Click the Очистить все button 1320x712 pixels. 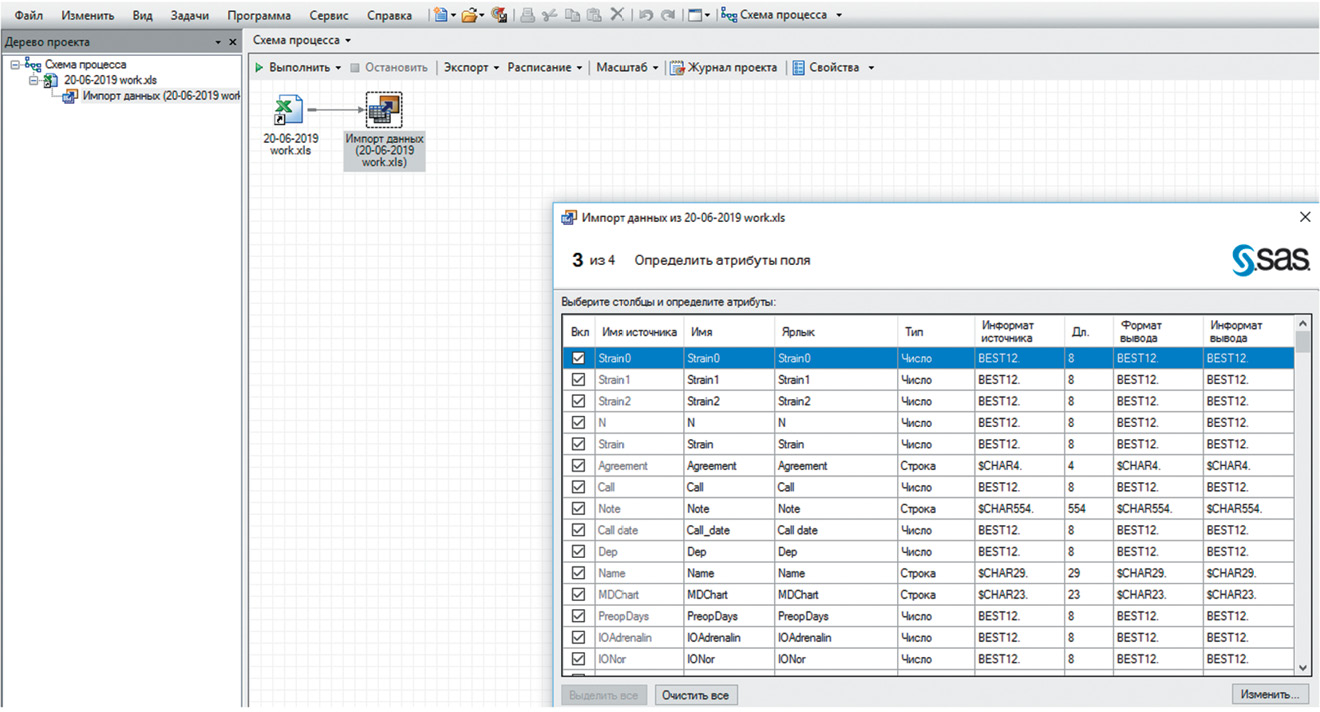coord(697,695)
